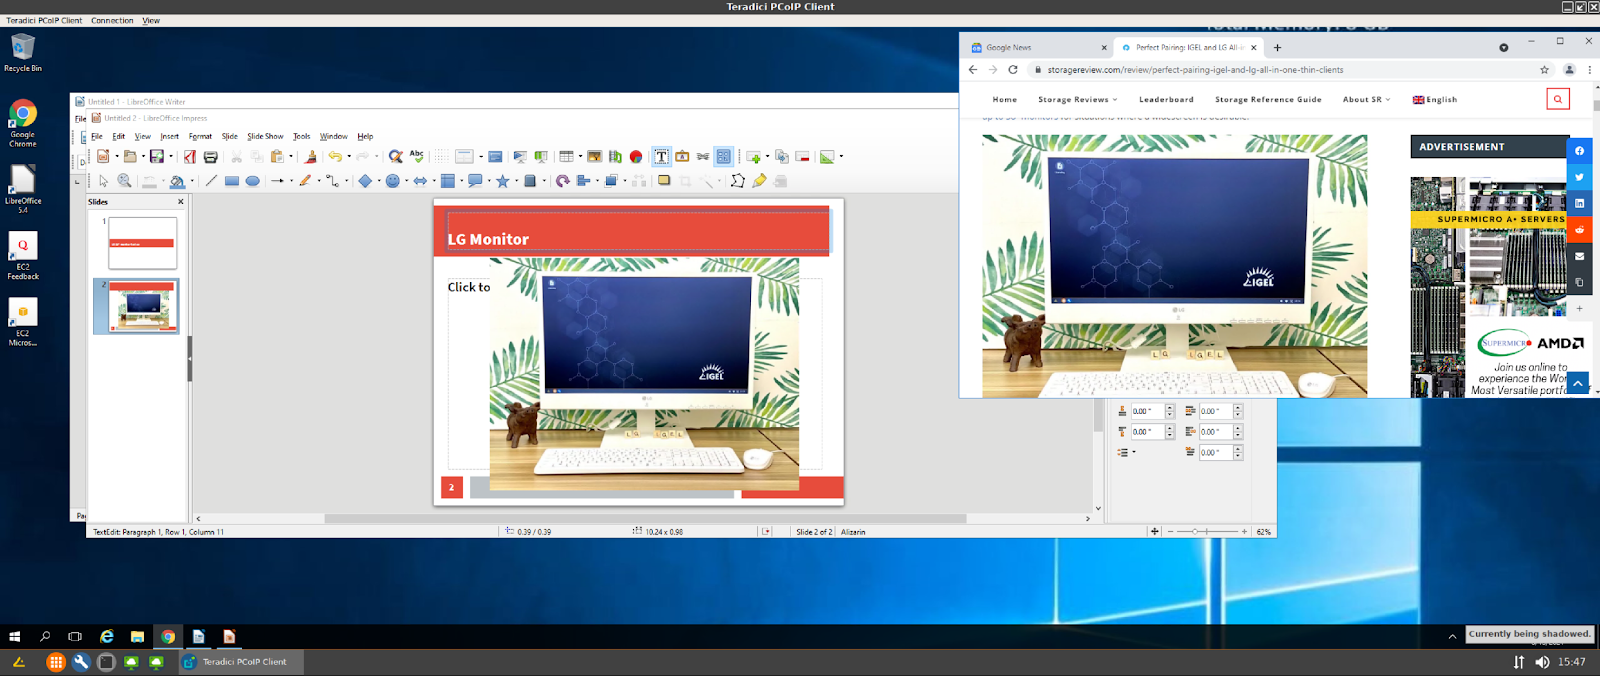This screenshot has height=676, width=1600.
Task: Expand Storage Reviews menu on the website
Action: pos(1078,100)
